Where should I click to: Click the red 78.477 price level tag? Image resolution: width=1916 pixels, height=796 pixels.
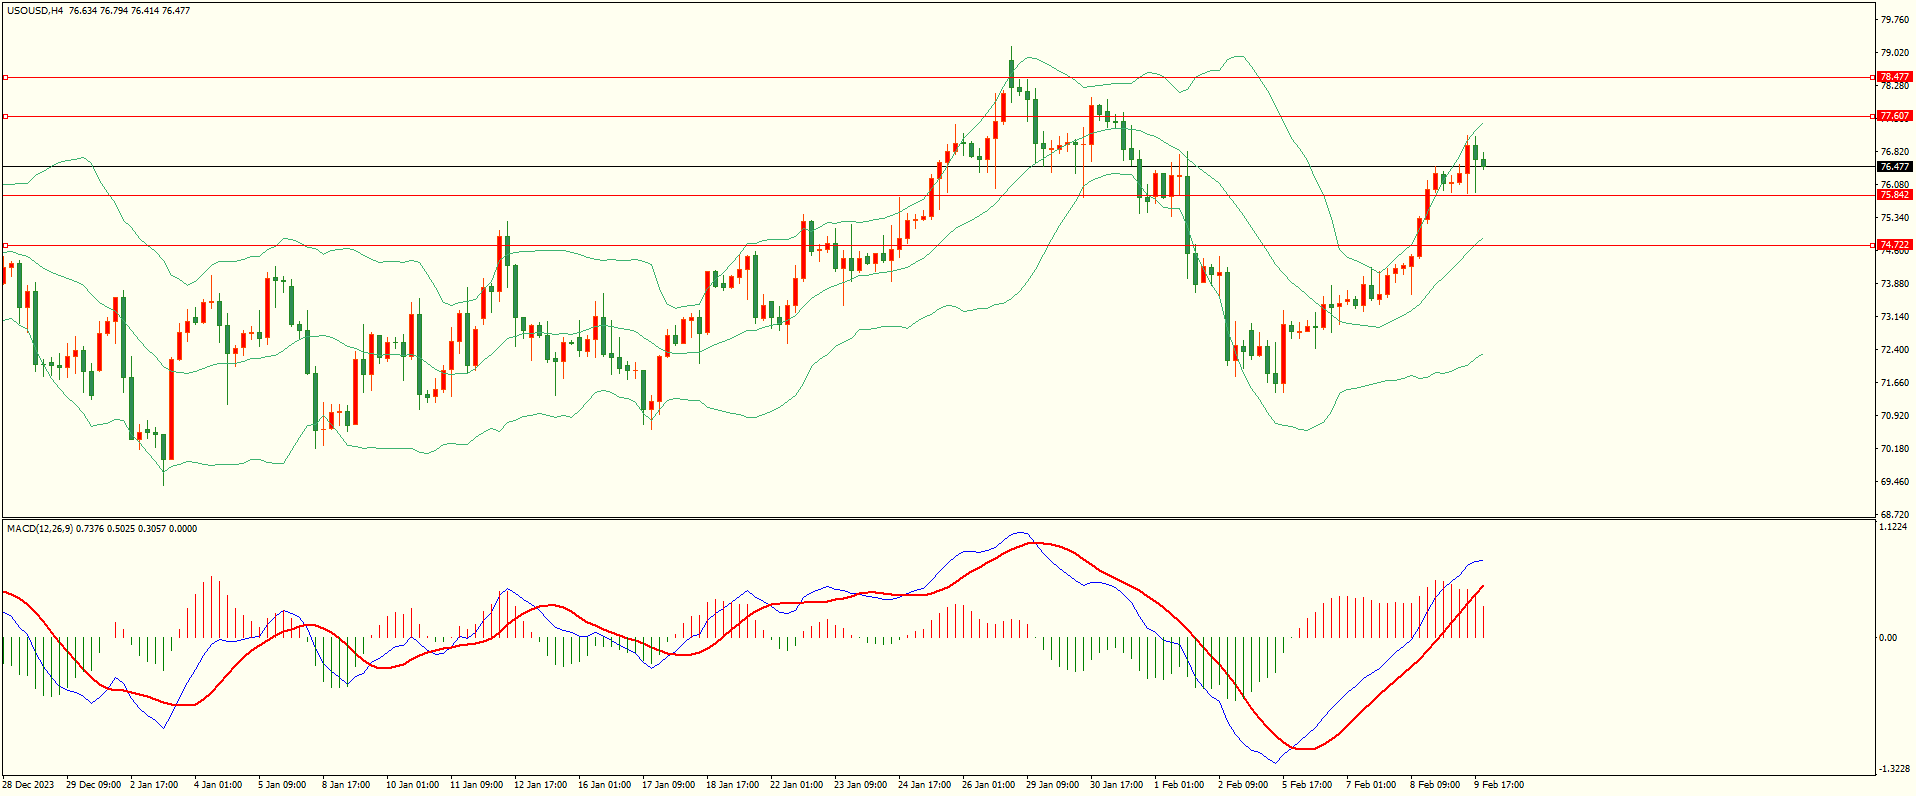click(x=1894, y=77)
